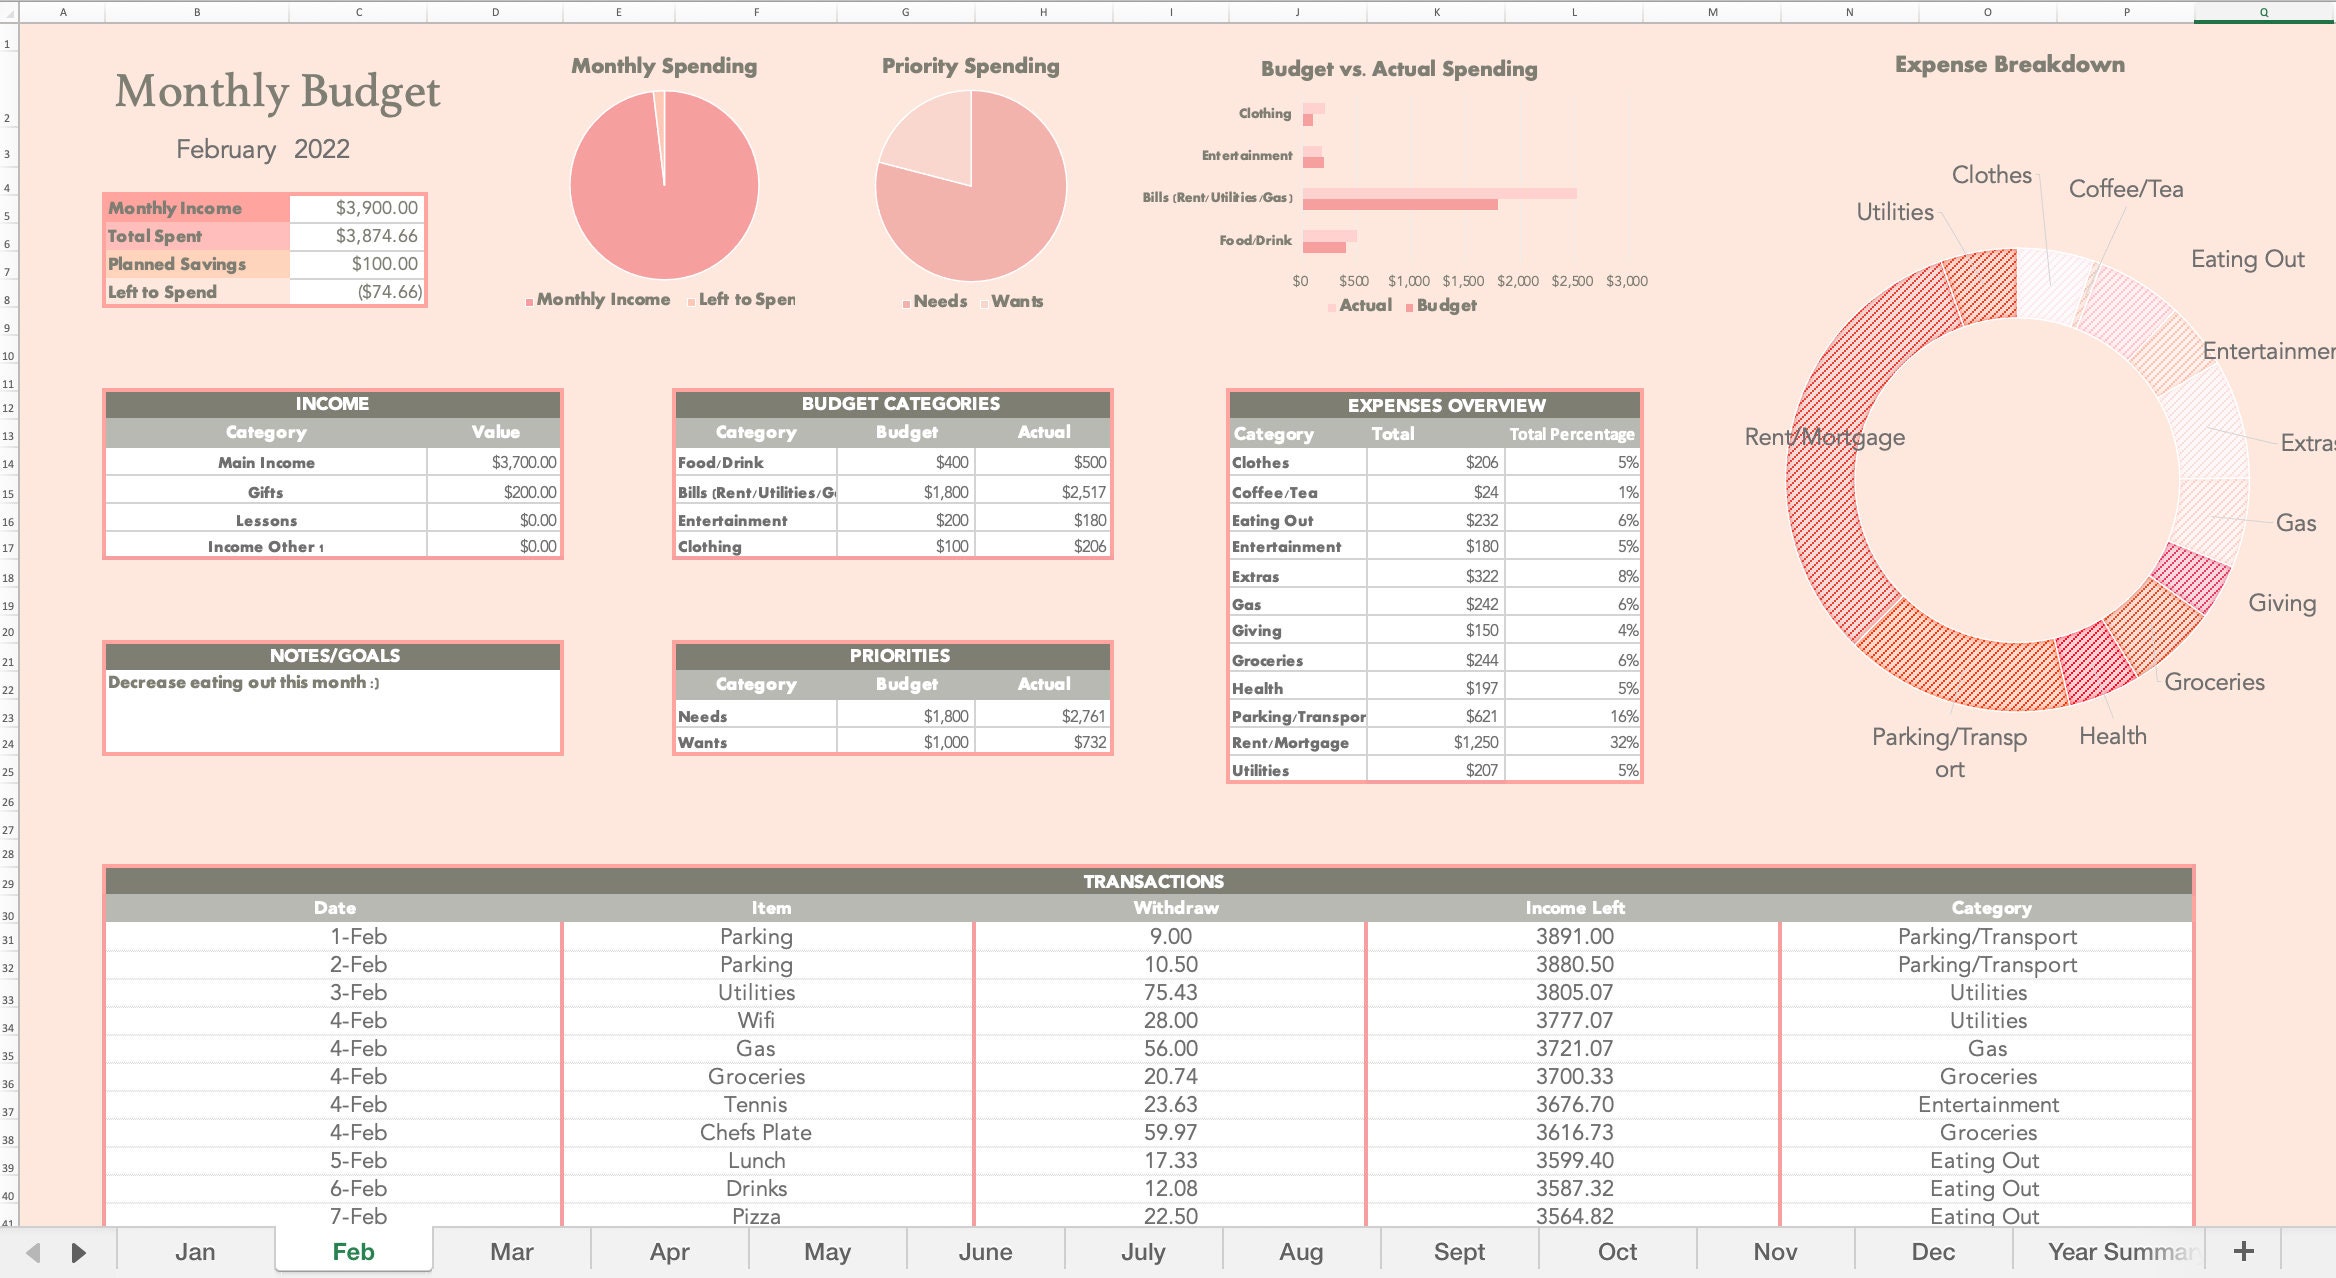The image size is (2336, 1278).
Task: Select row 1 header
Action: click(7, 45)
